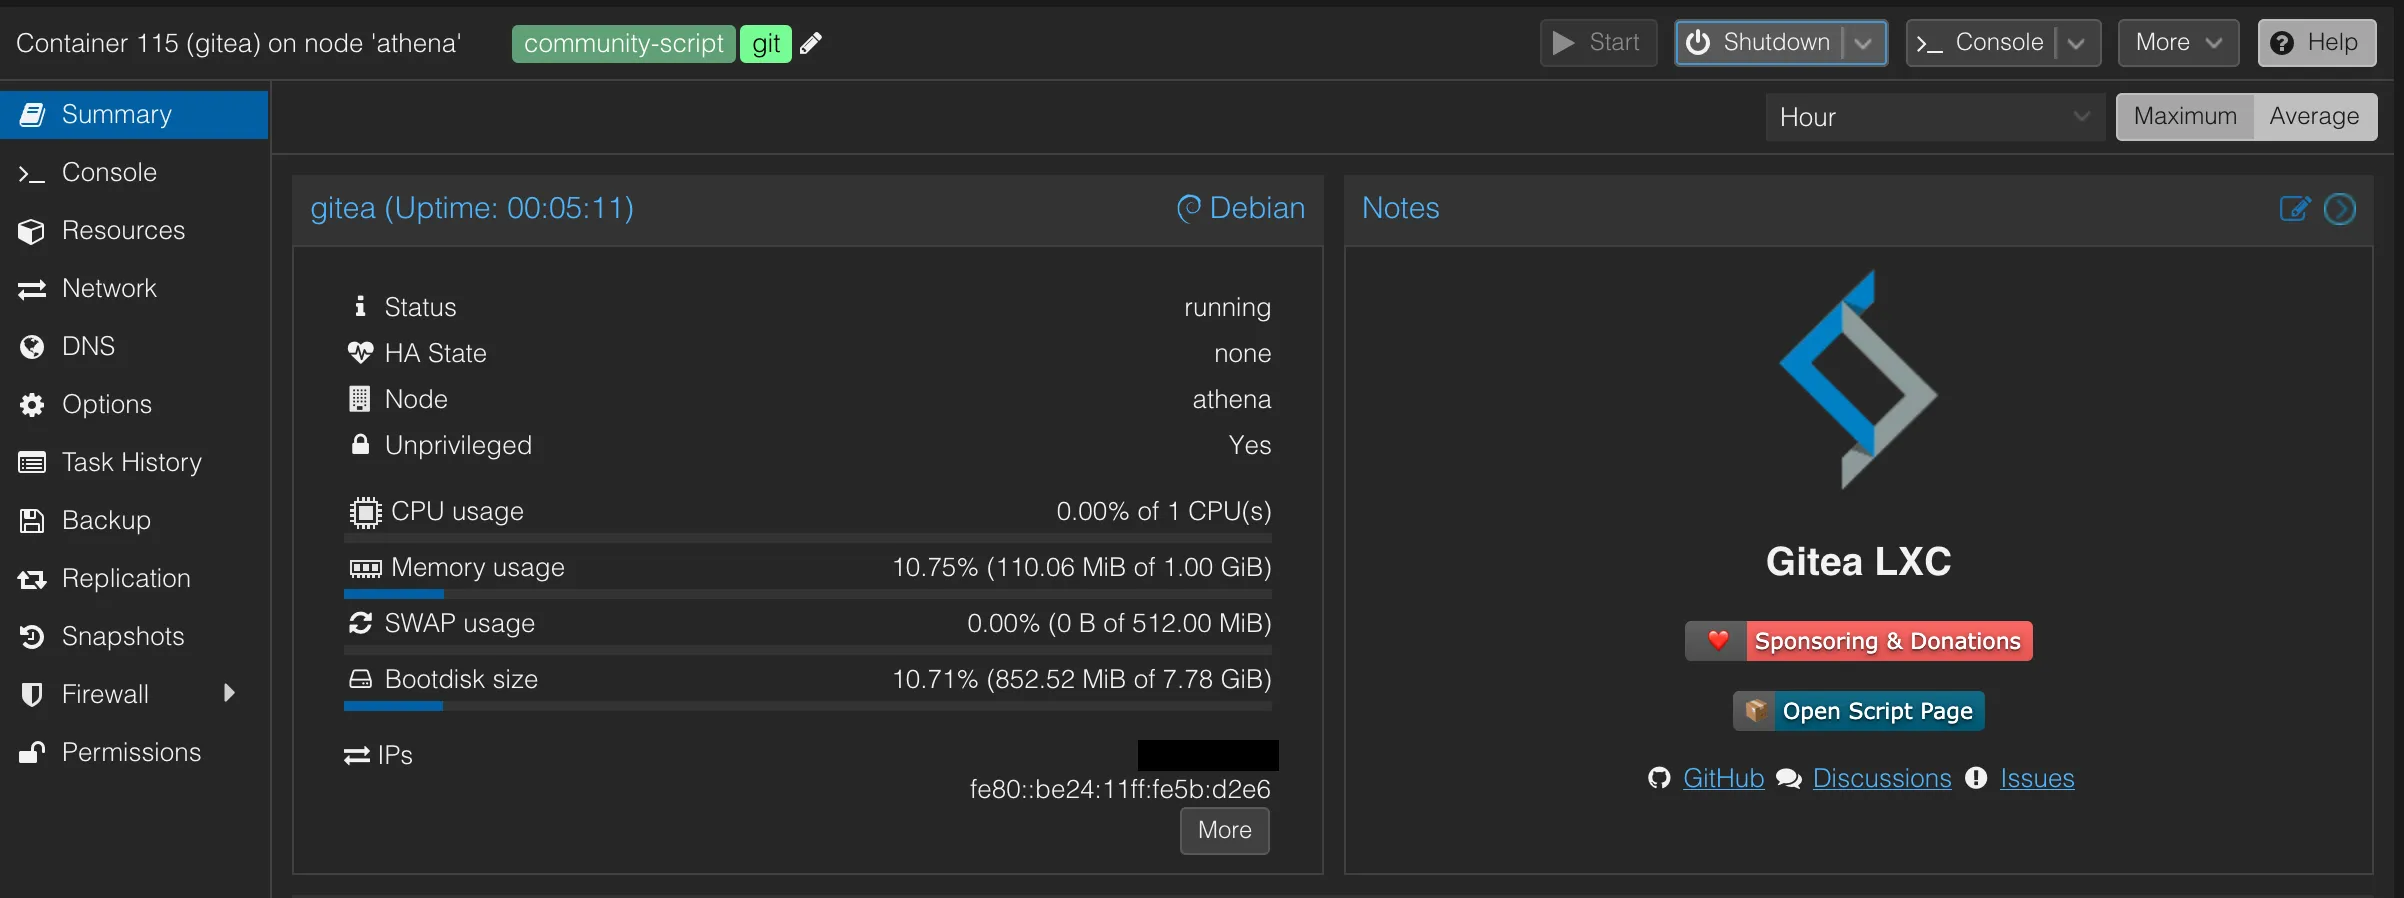Click the git tag label
The image size is (2404, 898).
(766, 44)
